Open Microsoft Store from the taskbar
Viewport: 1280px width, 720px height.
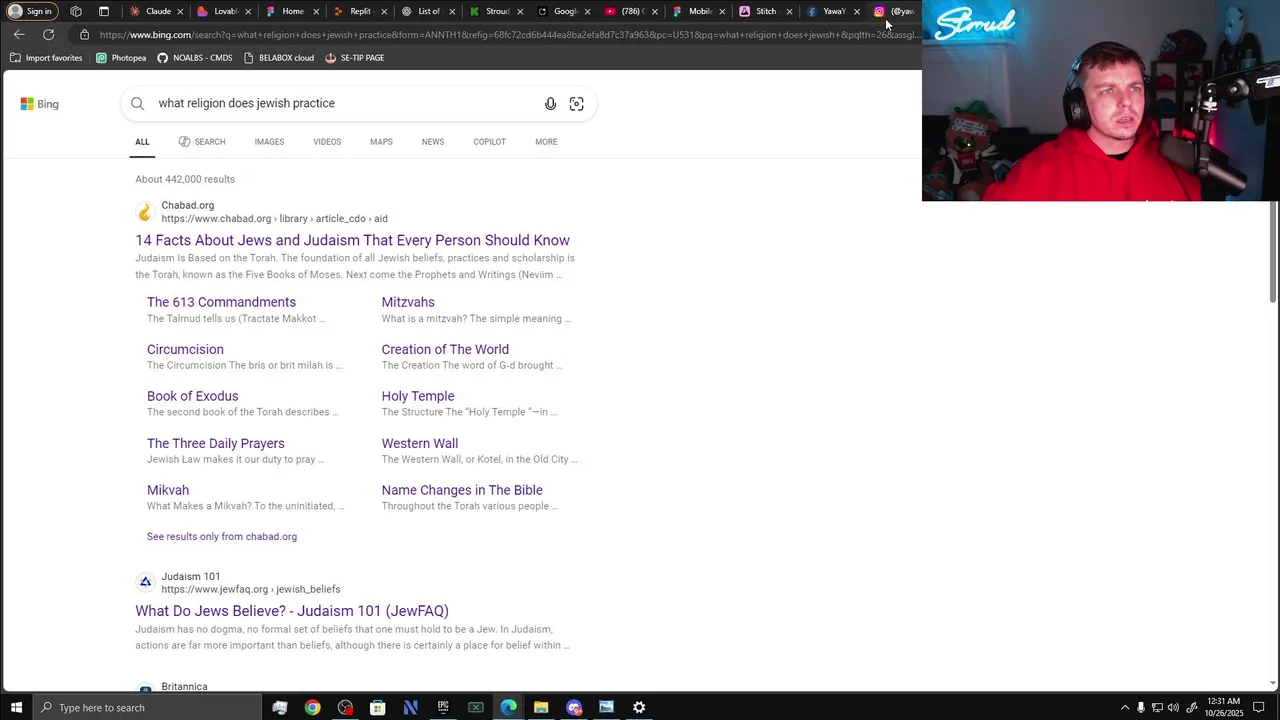pyautogui.click(x=378, y=708)
